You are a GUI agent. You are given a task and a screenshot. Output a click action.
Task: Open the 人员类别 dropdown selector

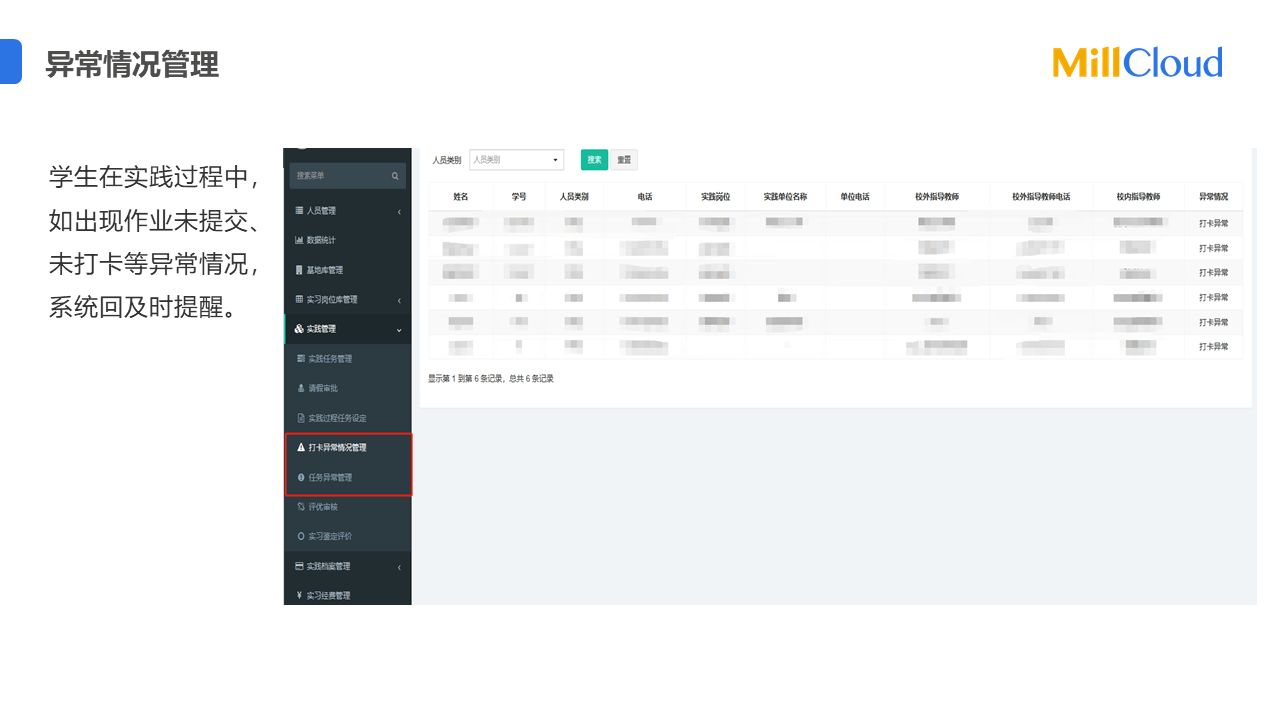pos(516,160)
